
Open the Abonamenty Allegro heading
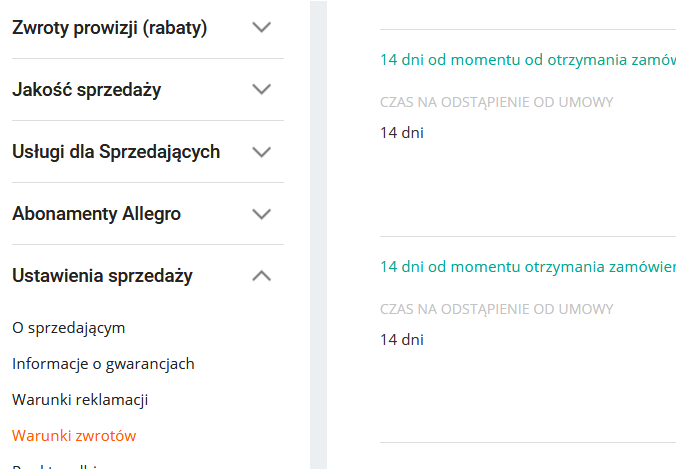[x=97, y=214]
